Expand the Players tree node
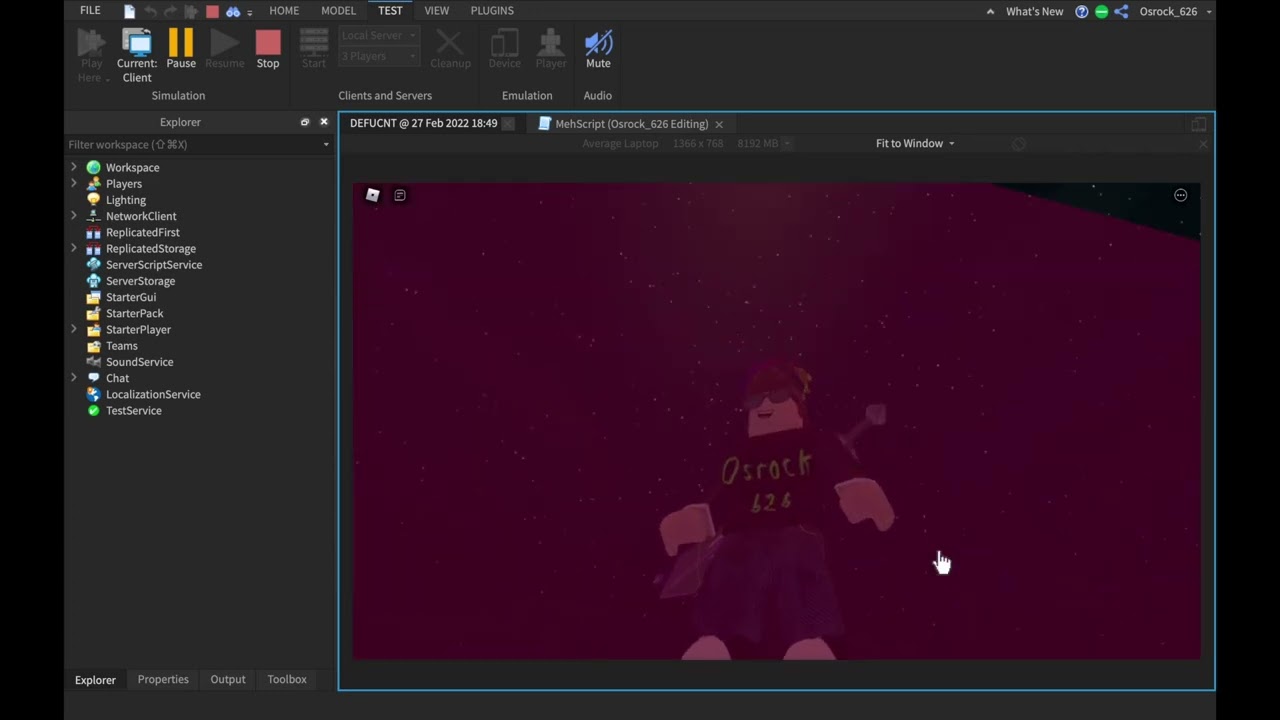 [x=73, y=183]
